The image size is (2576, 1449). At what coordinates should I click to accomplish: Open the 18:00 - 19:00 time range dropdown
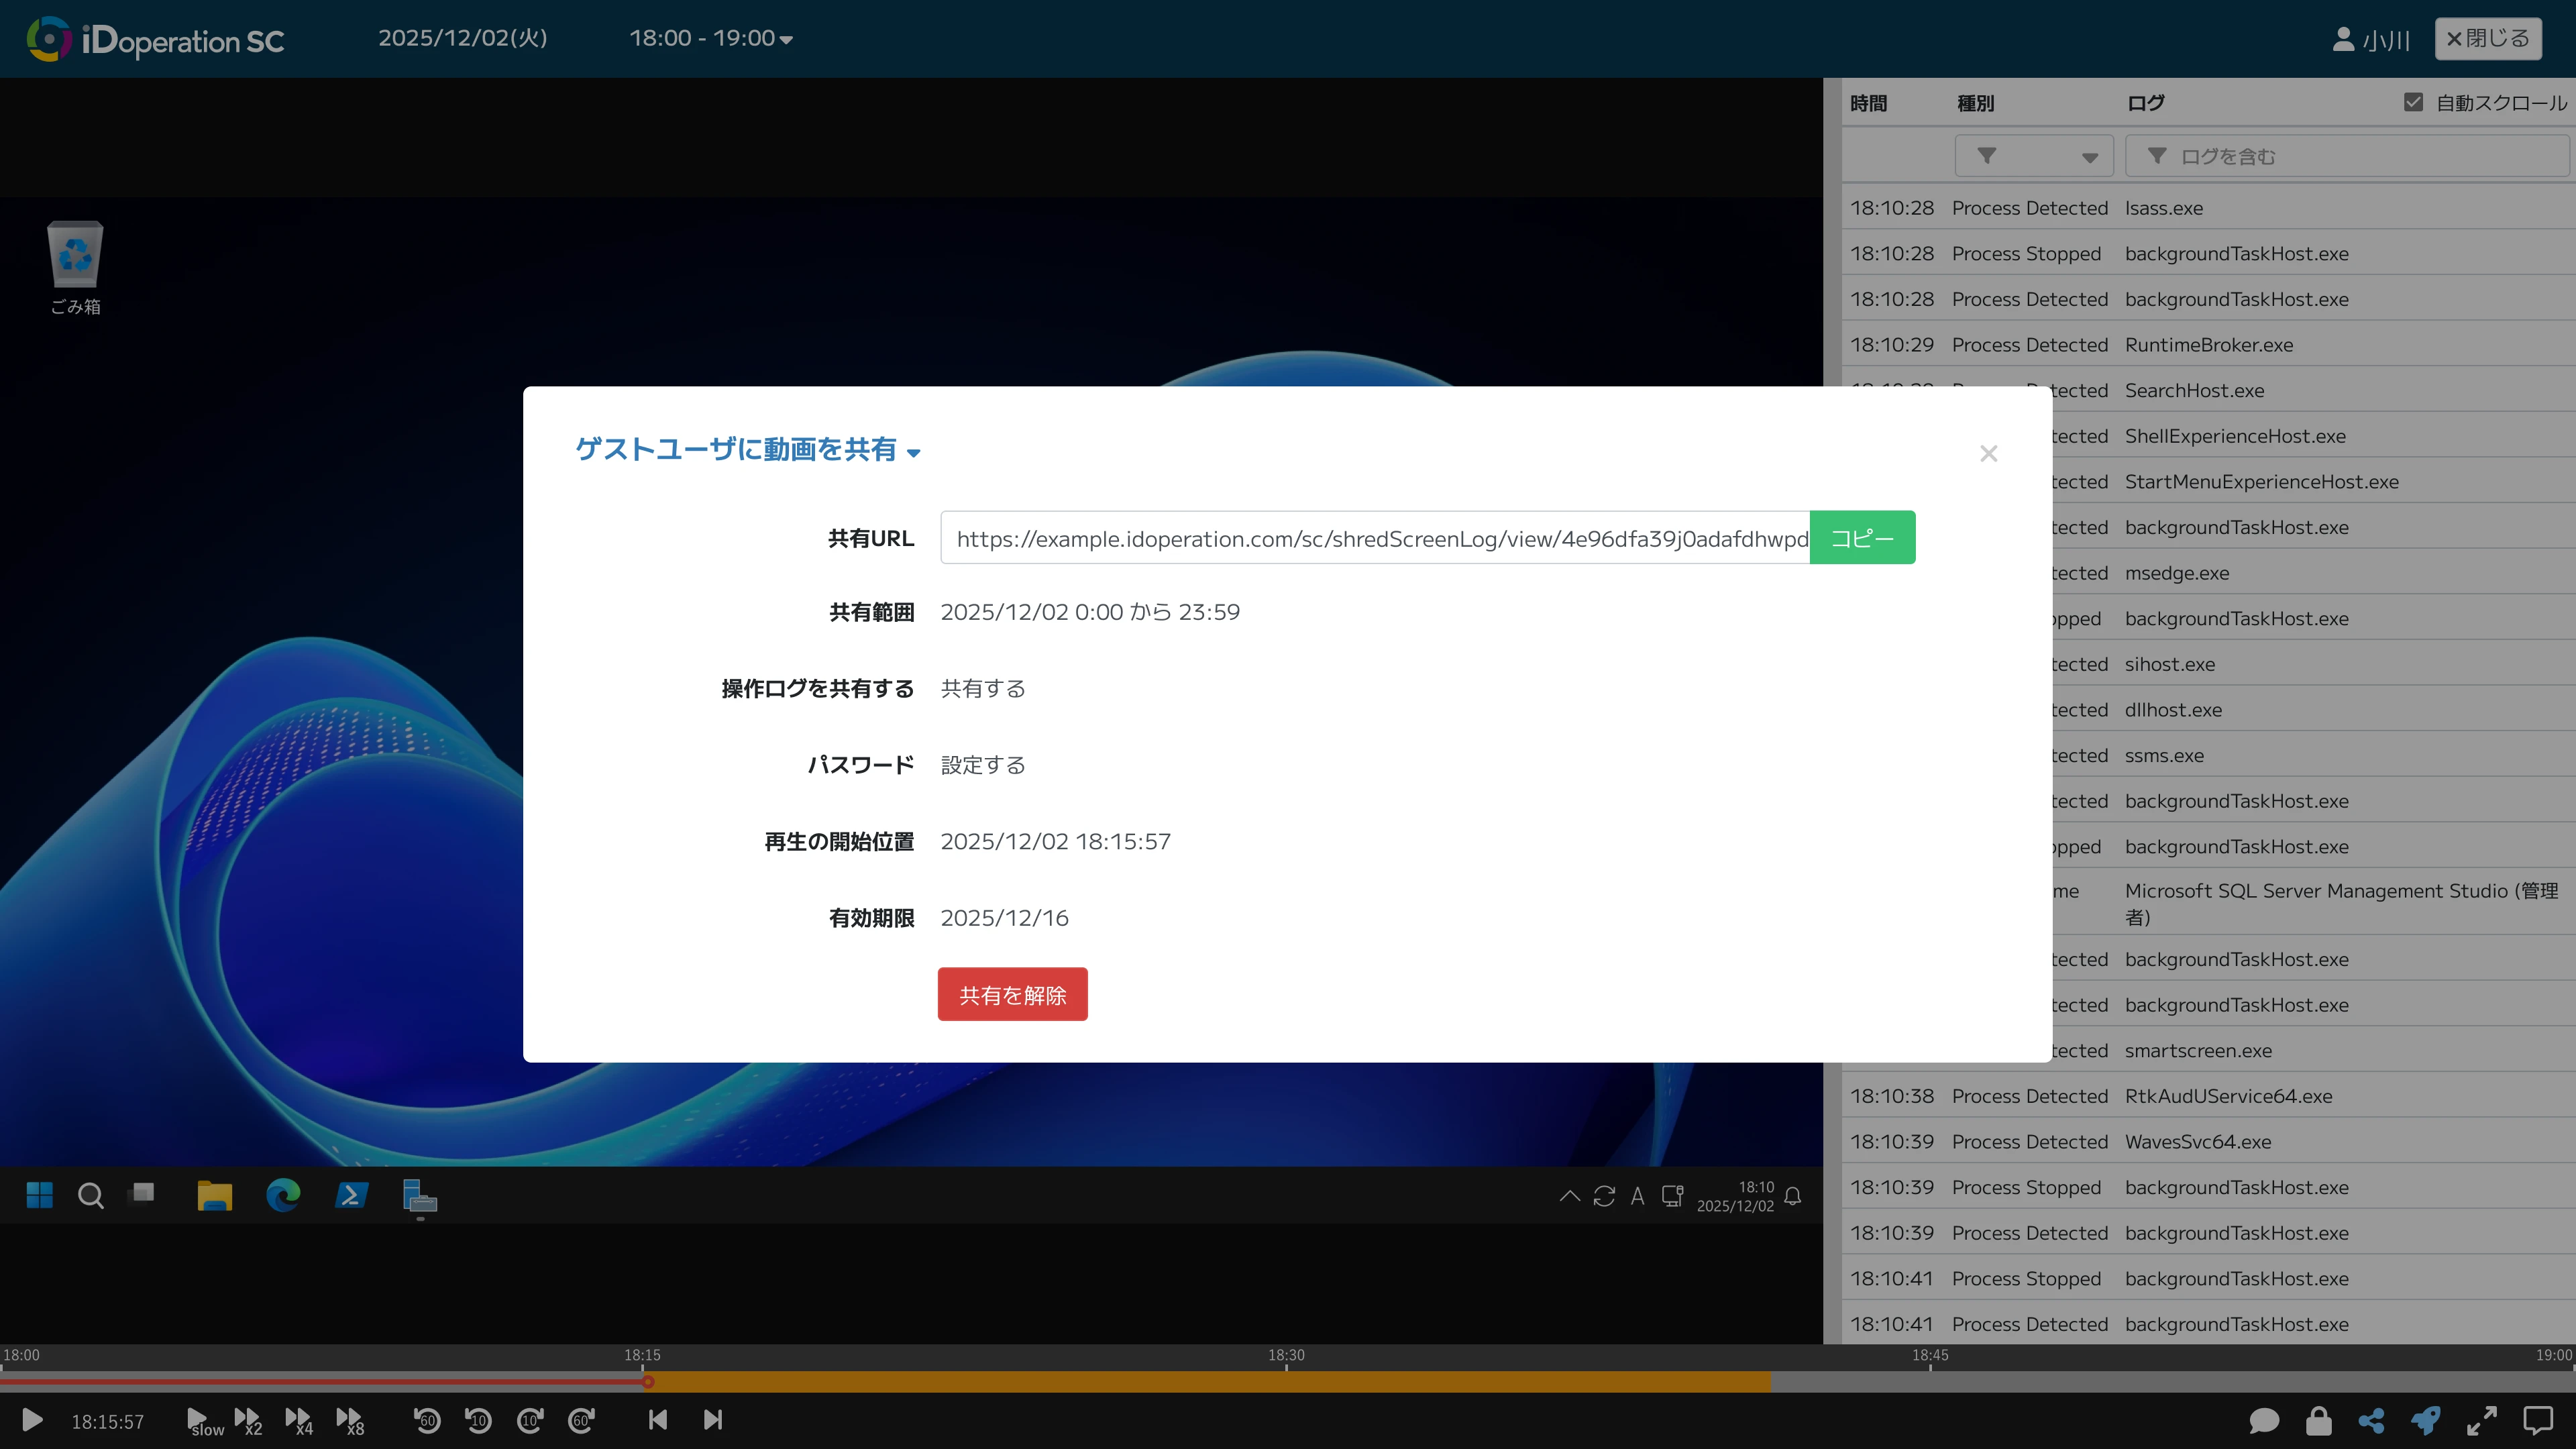(x=710, y=38)
